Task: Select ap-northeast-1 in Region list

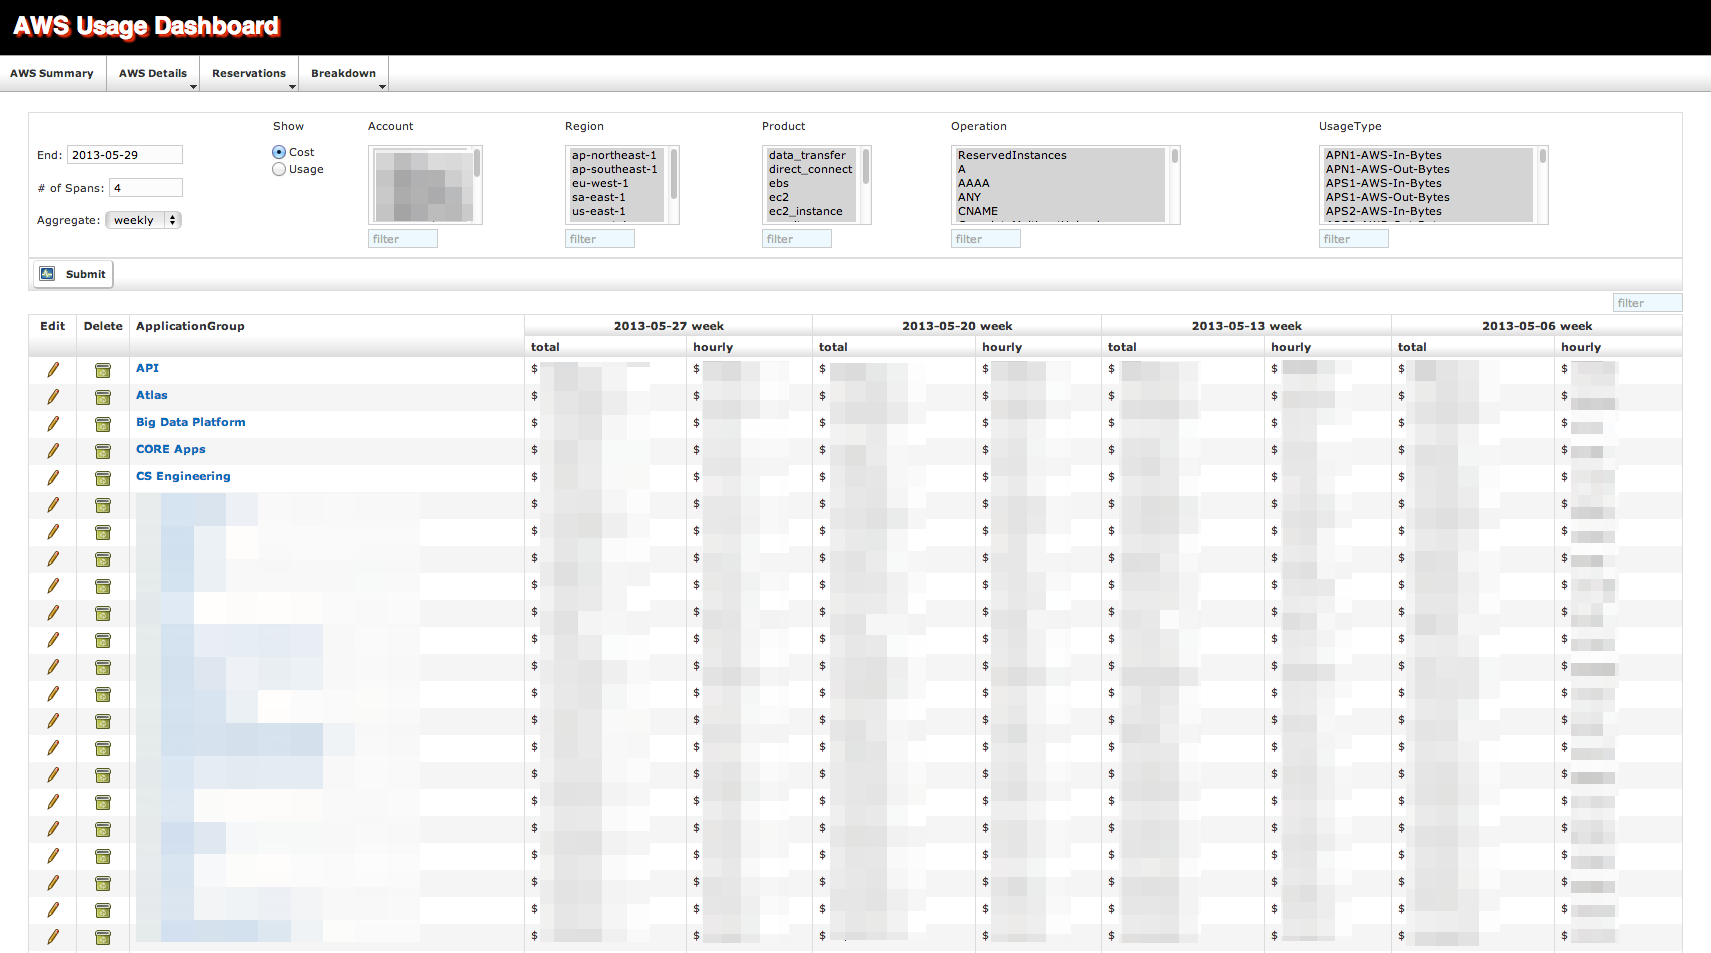Action: click(617, 155)
